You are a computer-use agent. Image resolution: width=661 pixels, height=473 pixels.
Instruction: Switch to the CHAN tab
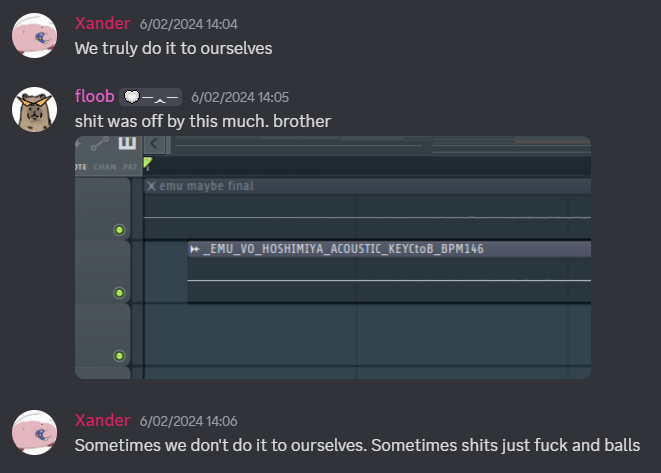point(105,167)
